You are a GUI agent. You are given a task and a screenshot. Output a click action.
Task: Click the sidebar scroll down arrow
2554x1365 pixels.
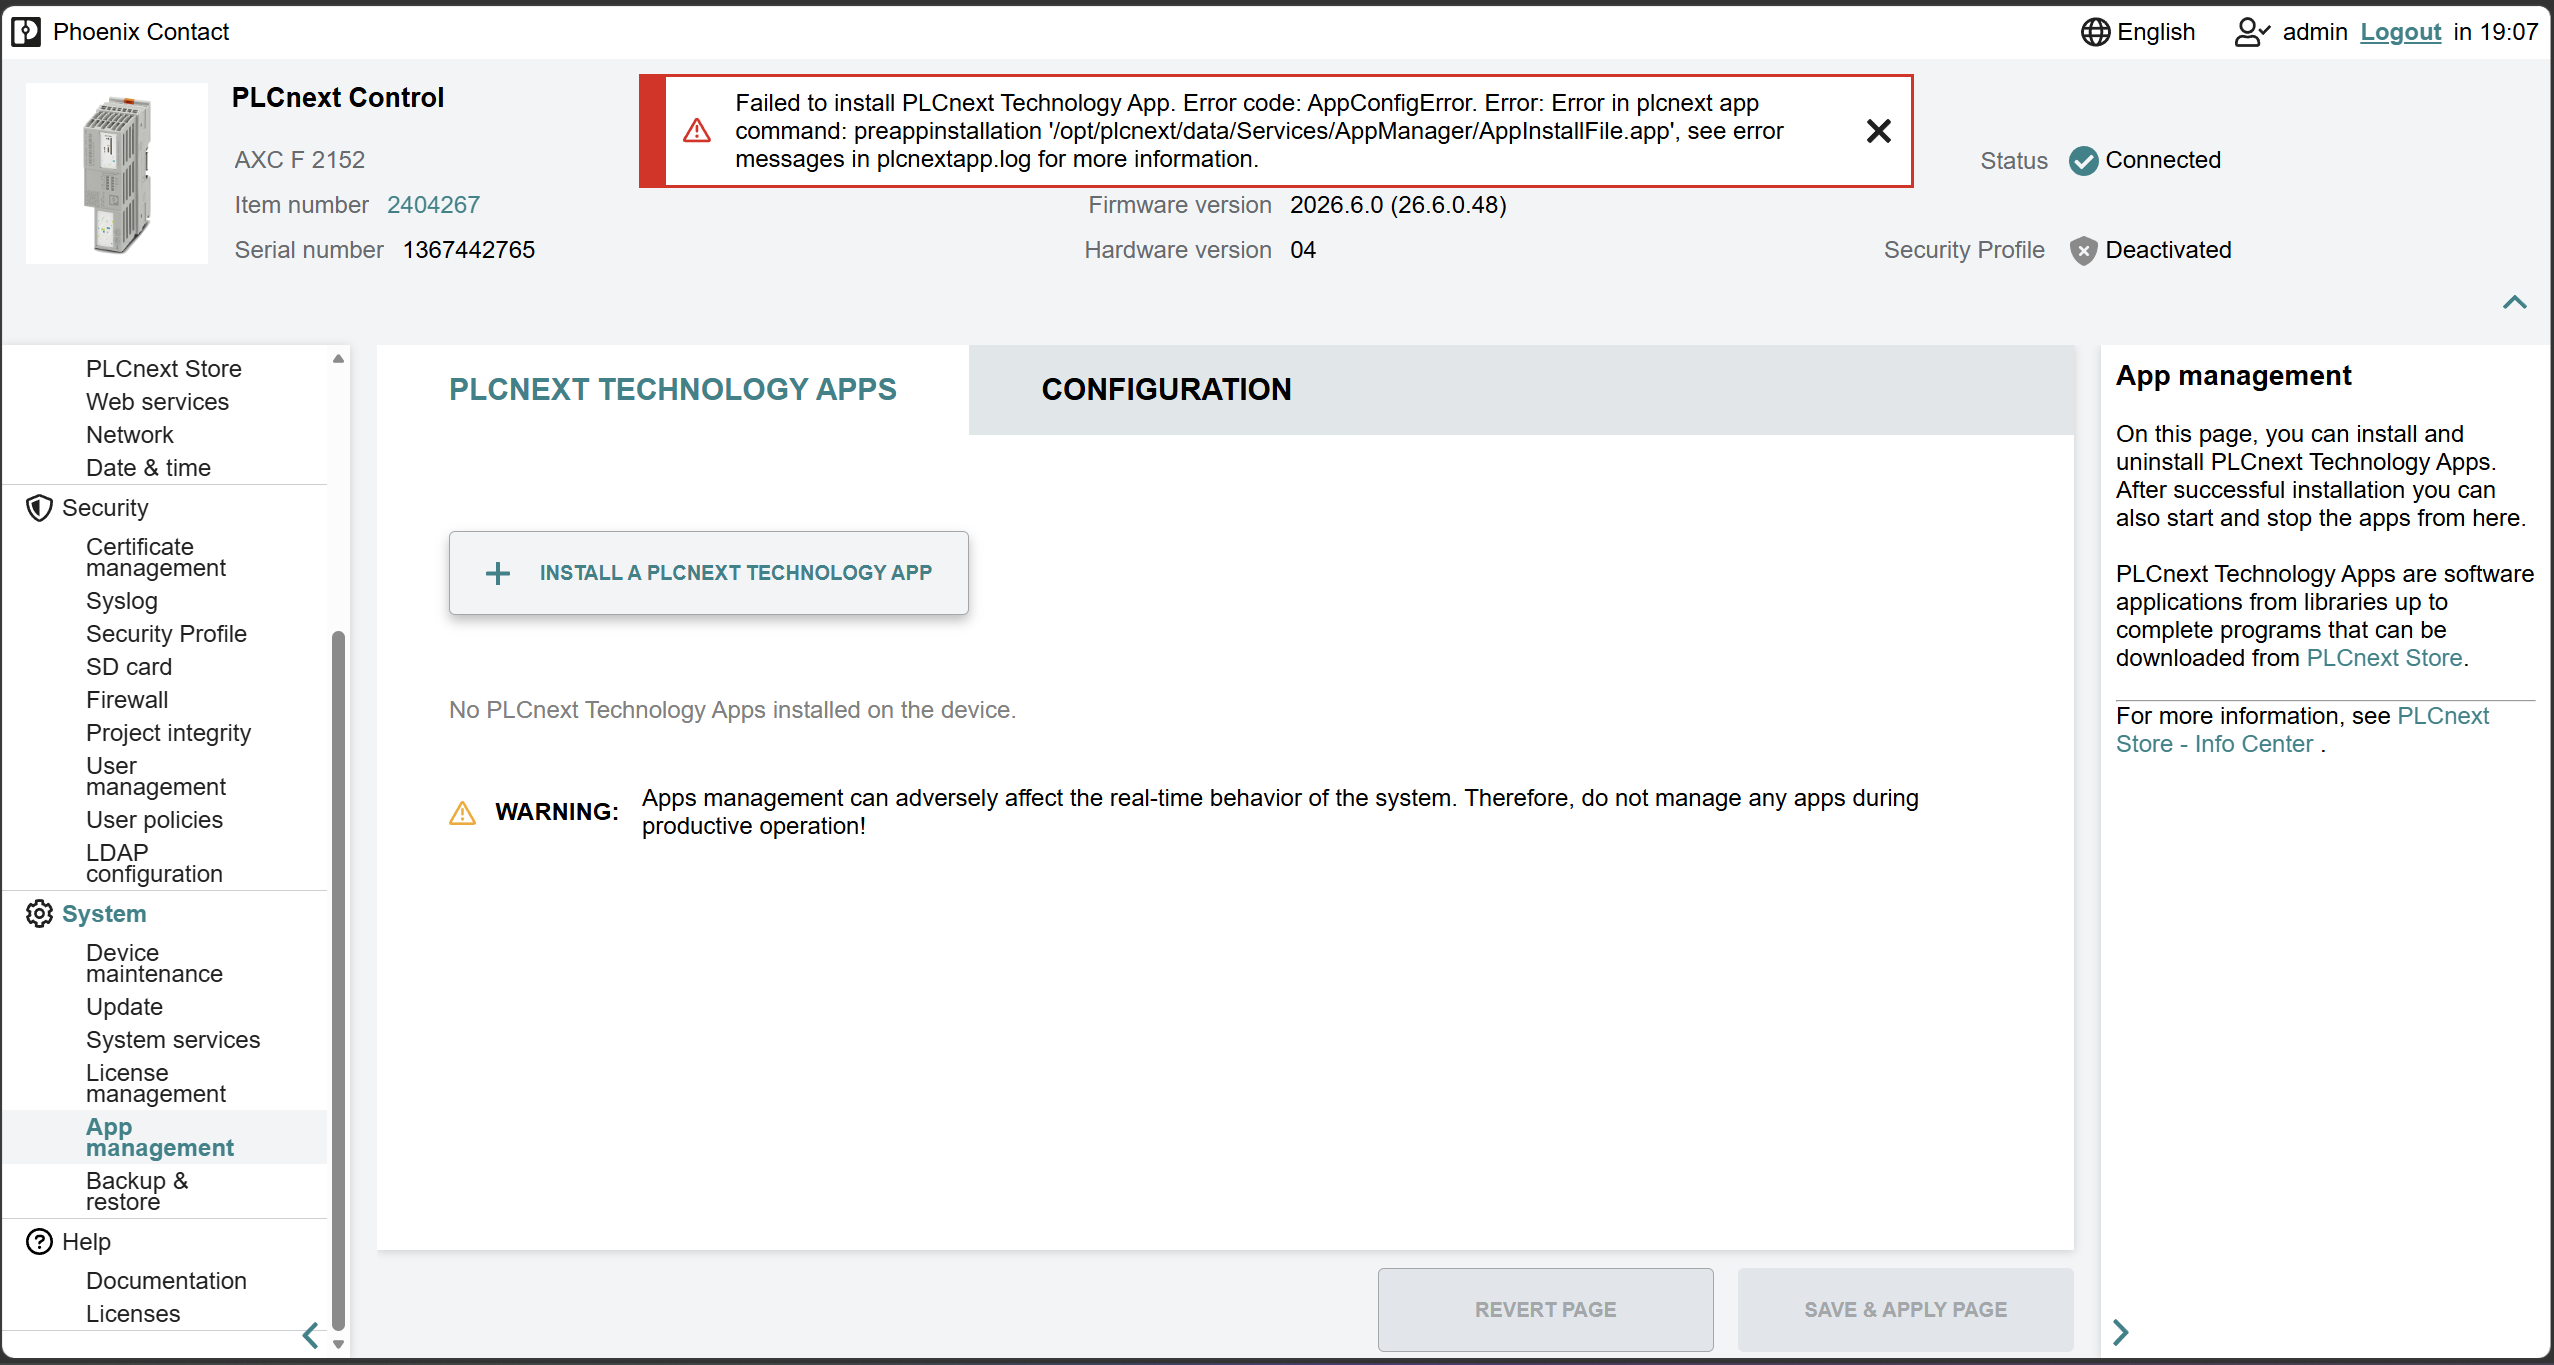click(x=338, y=1345)
